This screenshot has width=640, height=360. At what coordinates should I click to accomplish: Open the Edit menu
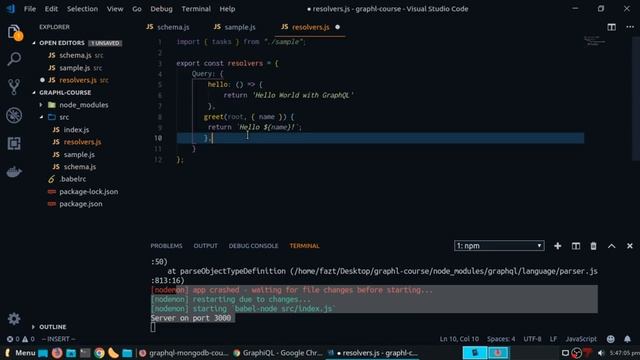point(51,9)
